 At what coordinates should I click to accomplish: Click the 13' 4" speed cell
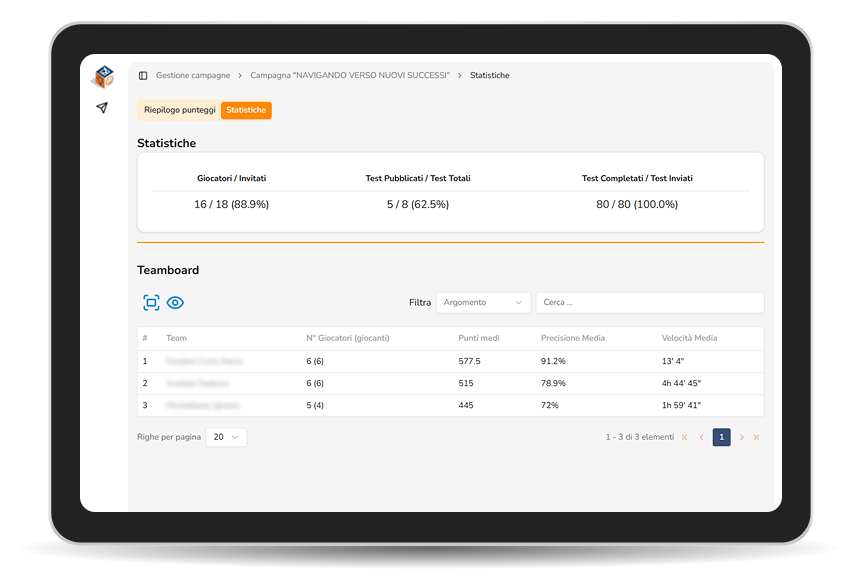pos(673,361)
